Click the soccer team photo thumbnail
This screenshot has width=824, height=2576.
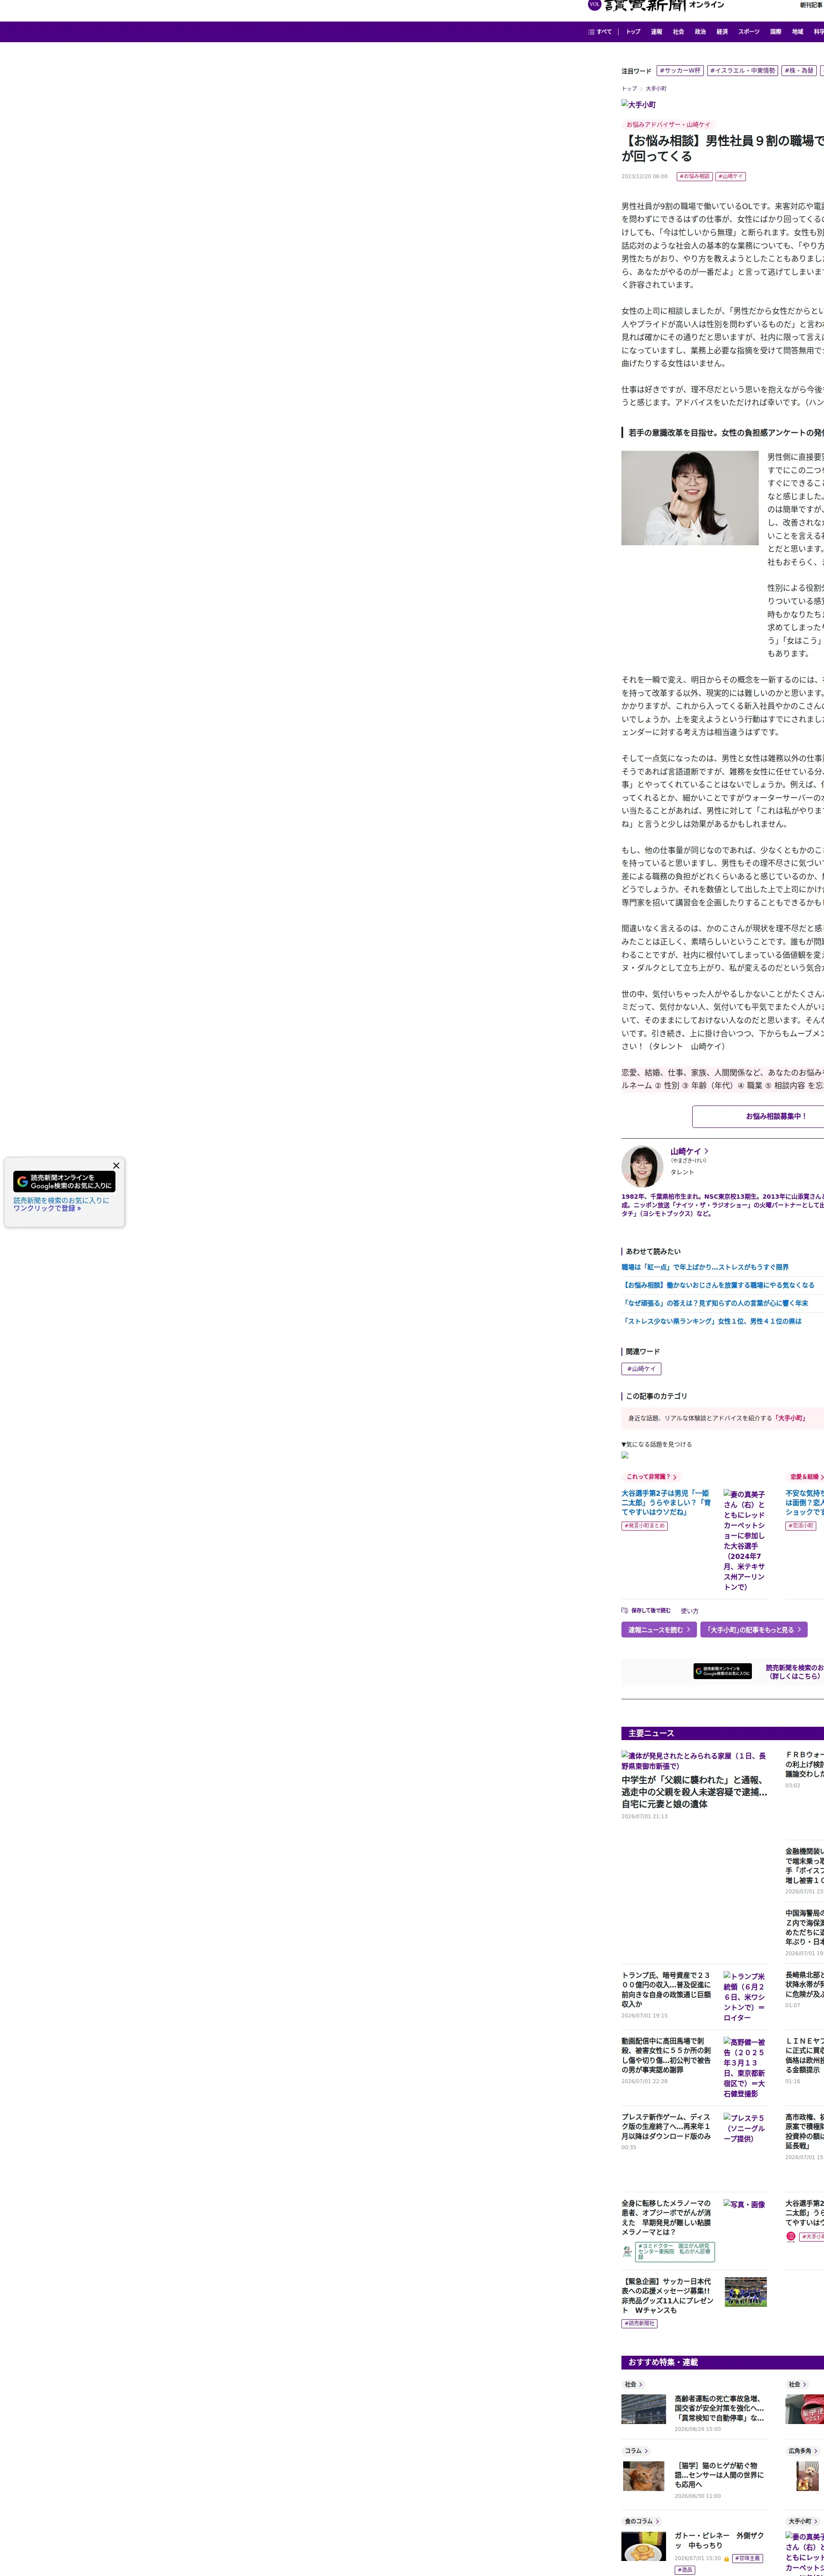[x=746, y=2292]
